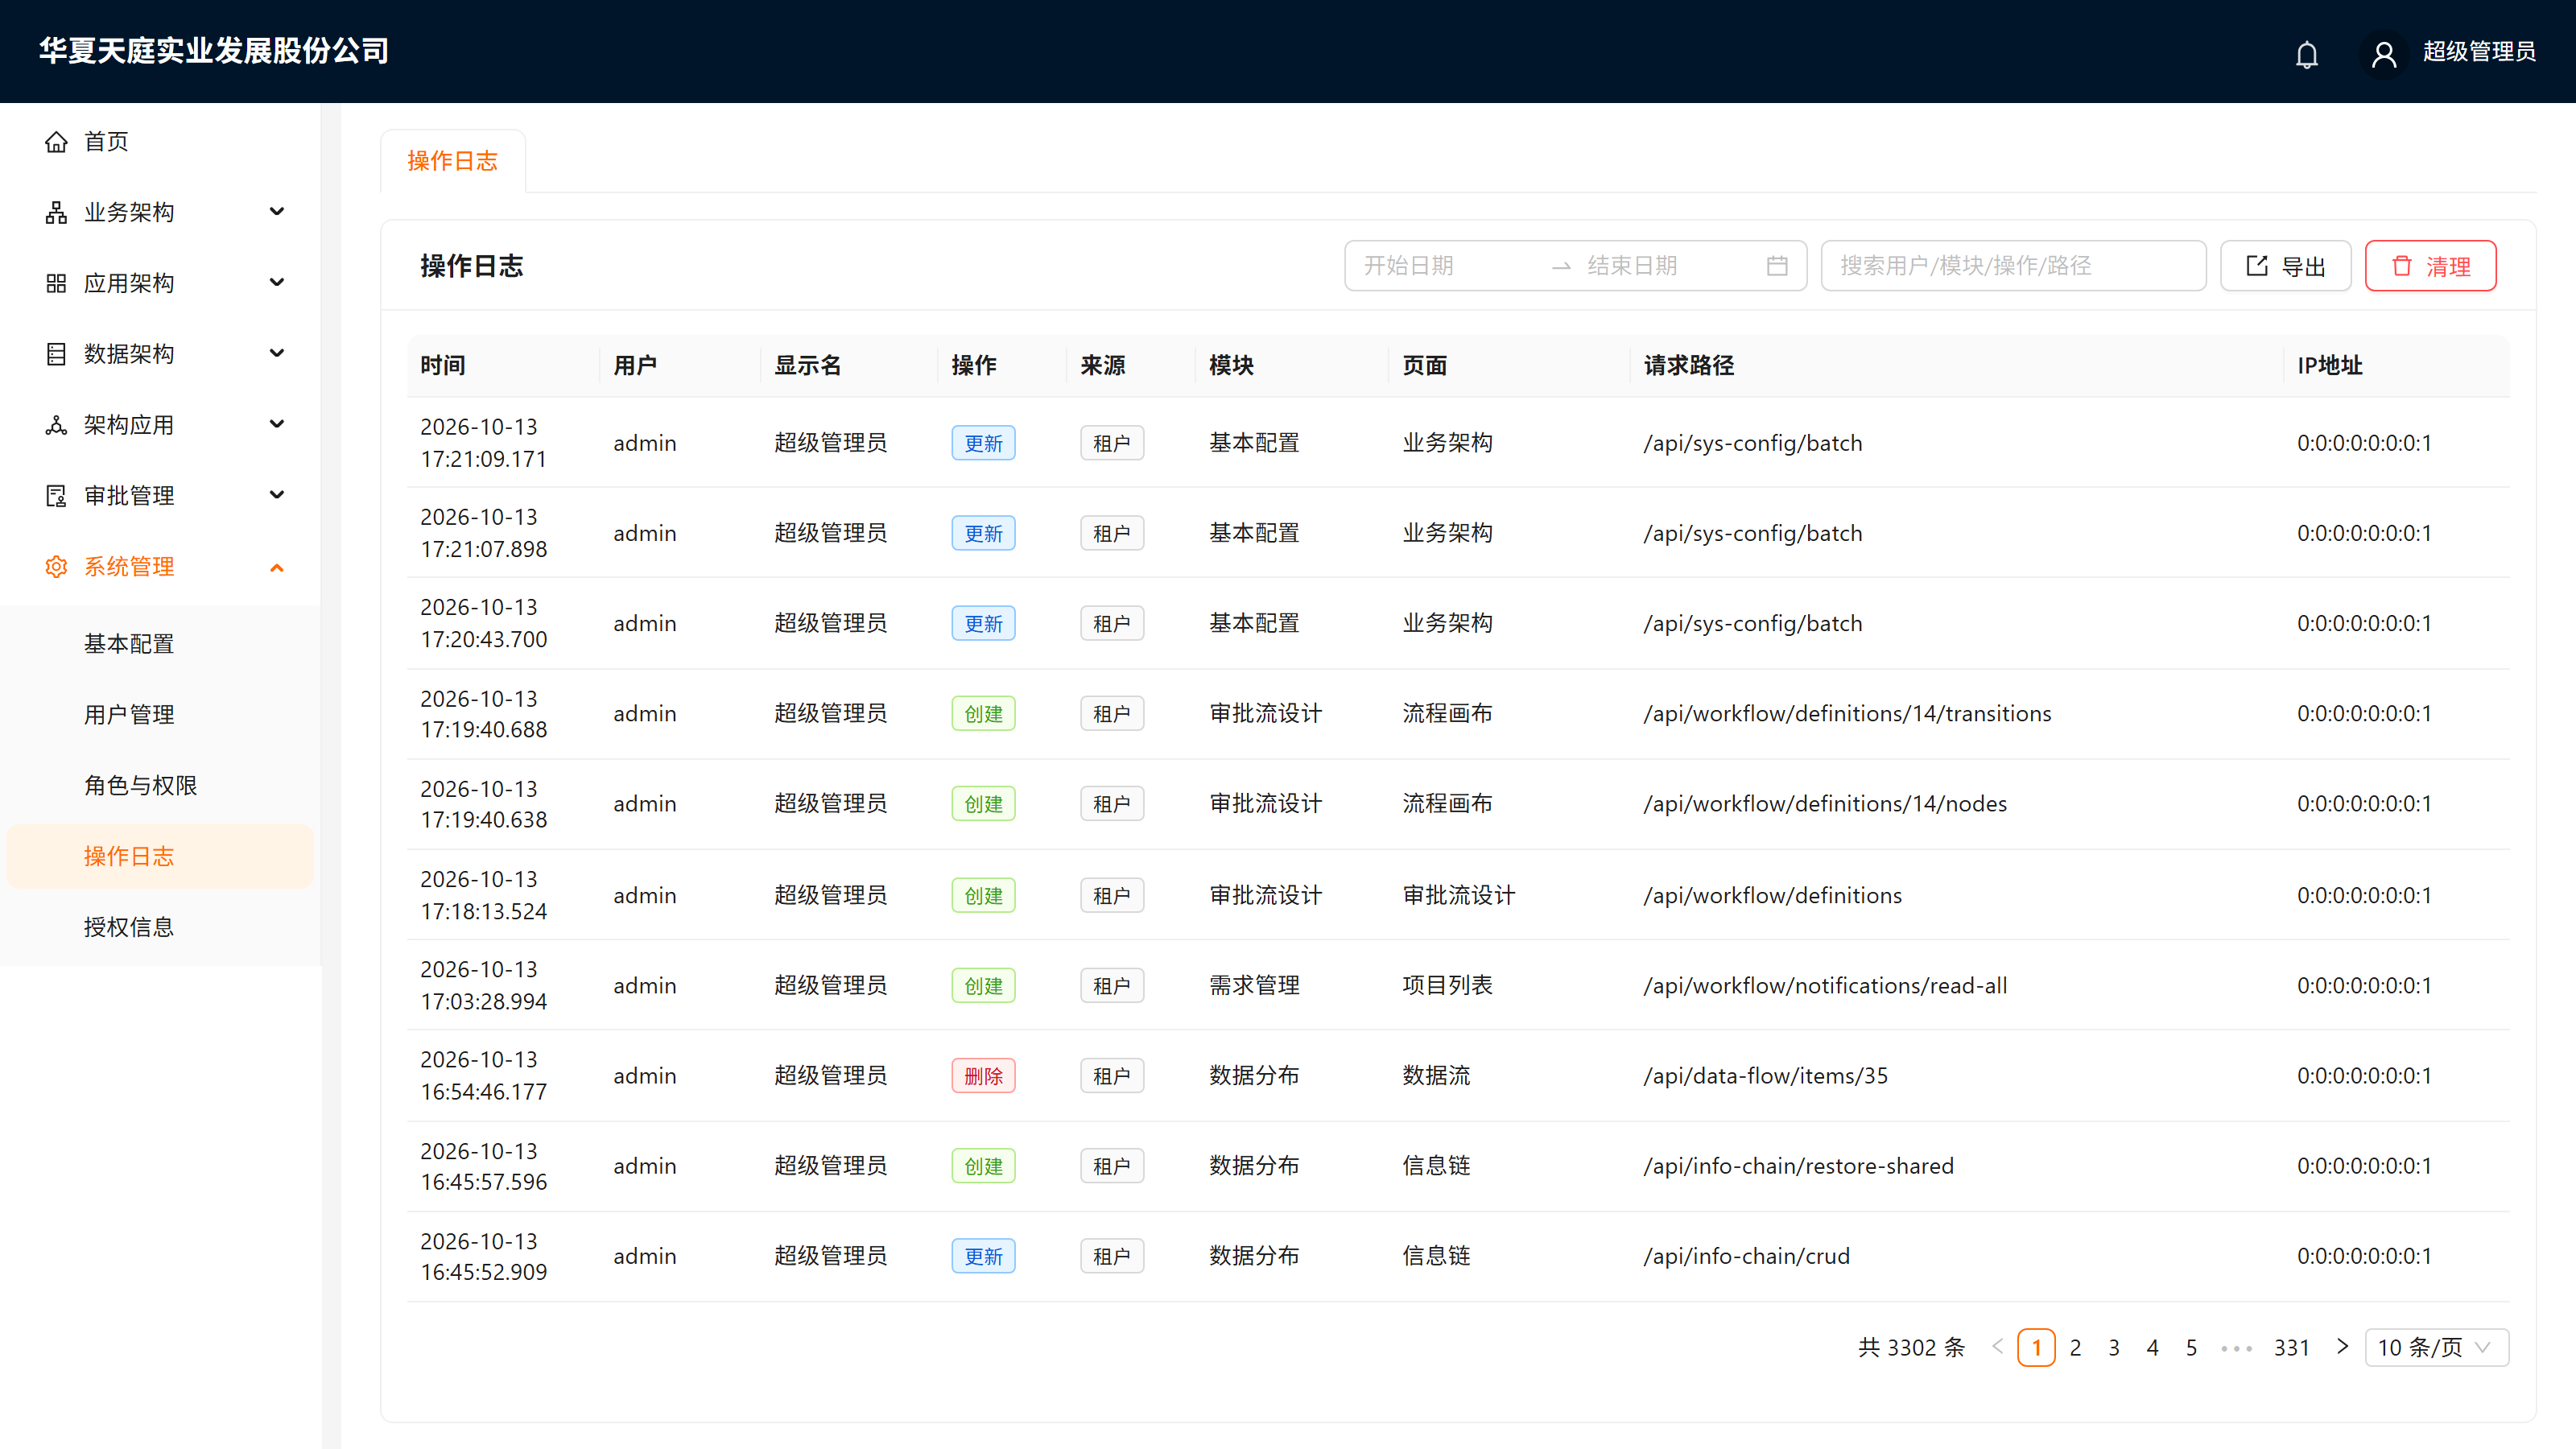This screenshot has width=2576, height=1449.
Task: Go to page 5
Action: click(x=2191, y=1347)
